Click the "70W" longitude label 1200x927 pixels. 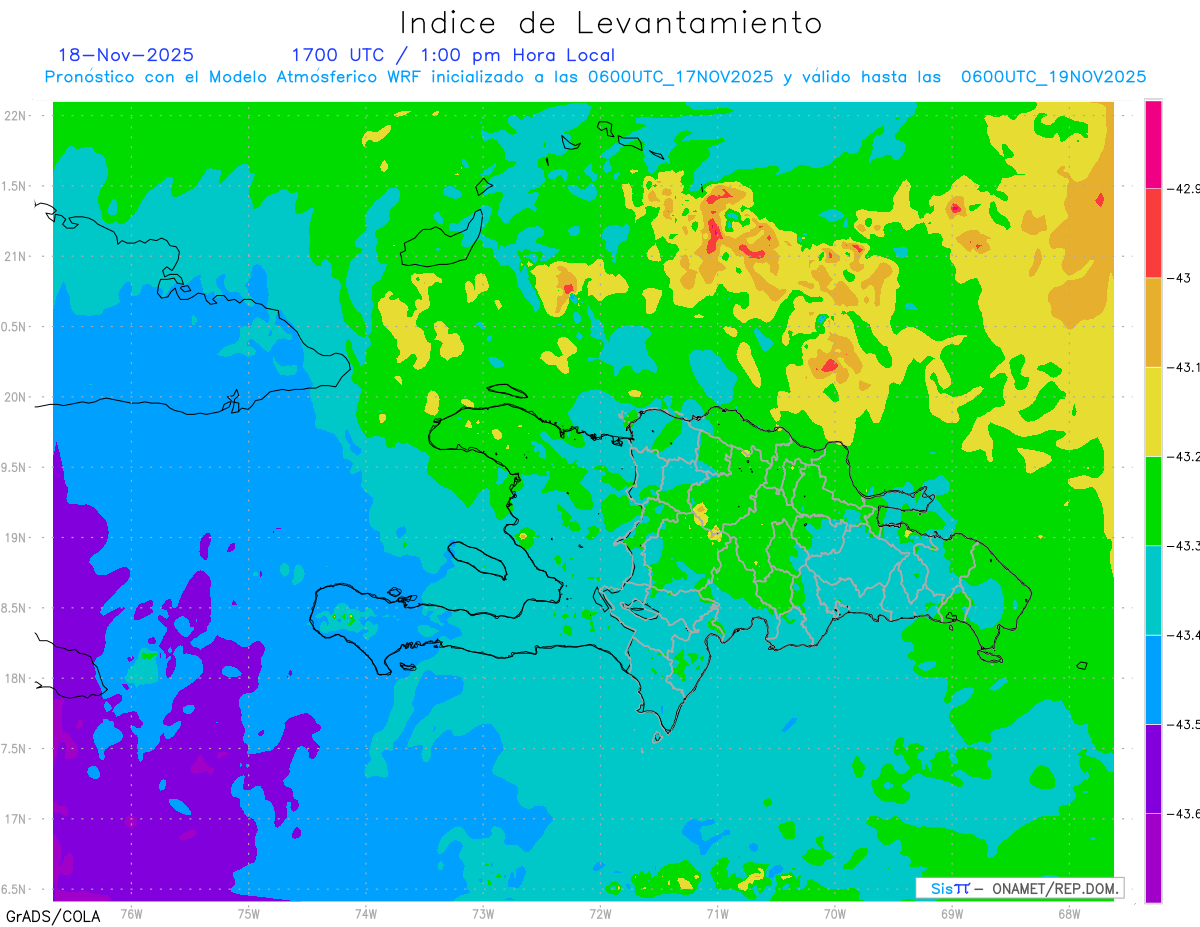[x=835, y=914]
